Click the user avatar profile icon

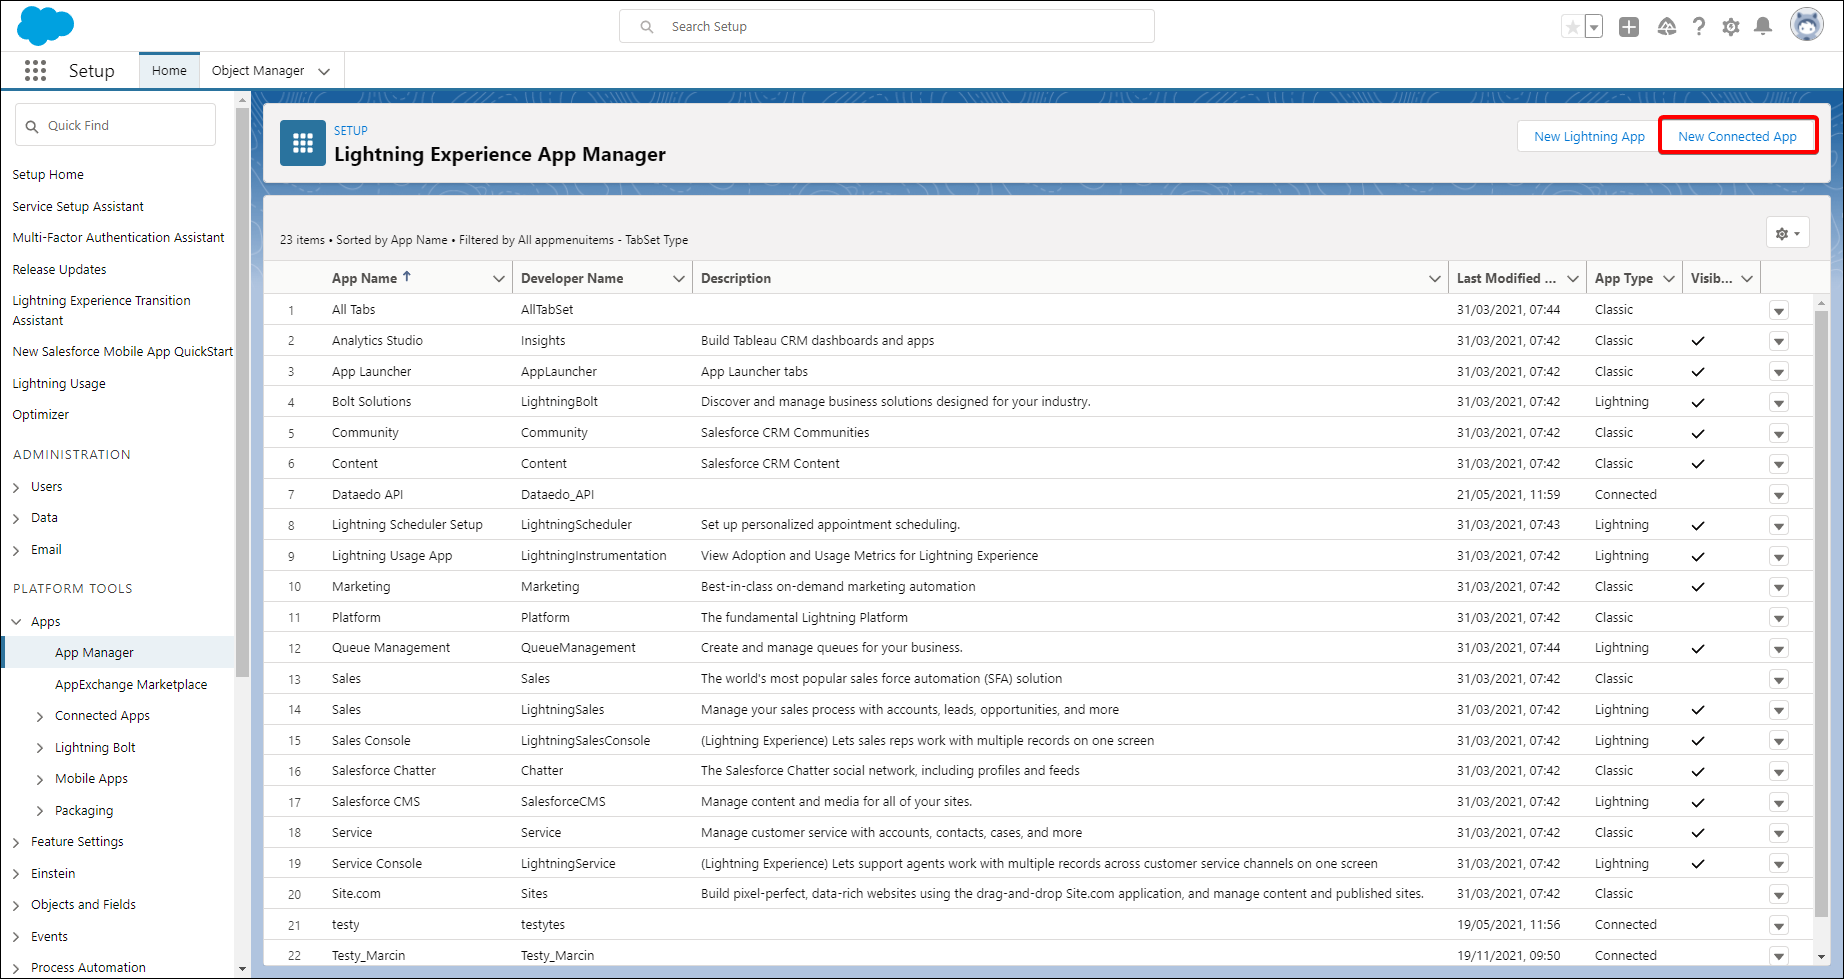[1806, 25]
